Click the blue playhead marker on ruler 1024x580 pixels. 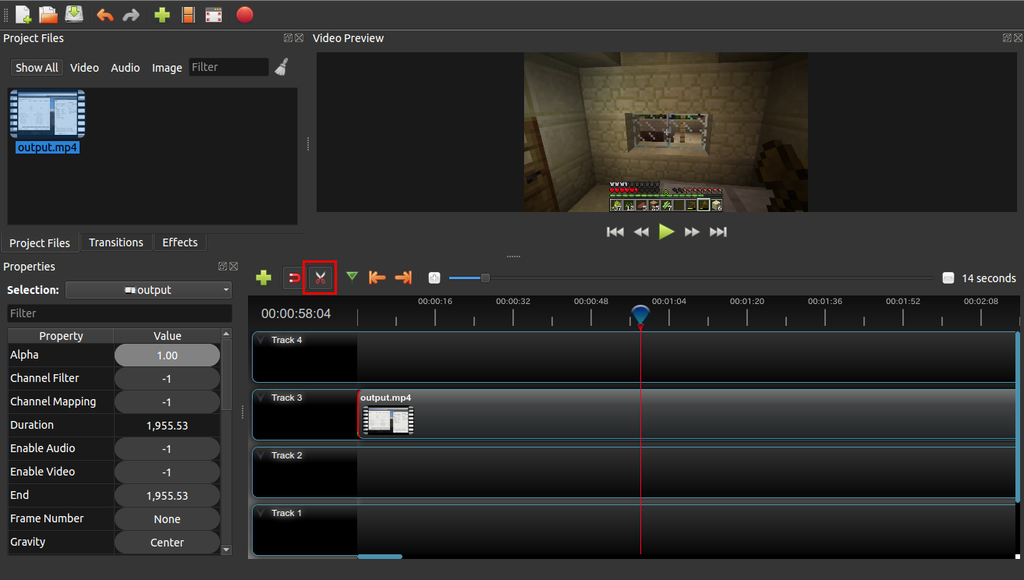(641, 314)
